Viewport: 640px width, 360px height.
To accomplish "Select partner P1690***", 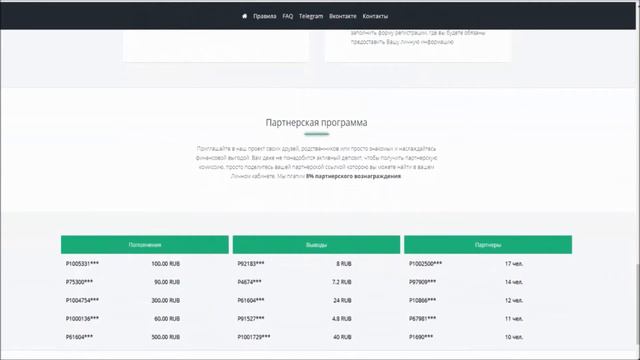I will [x=421, y=337].
